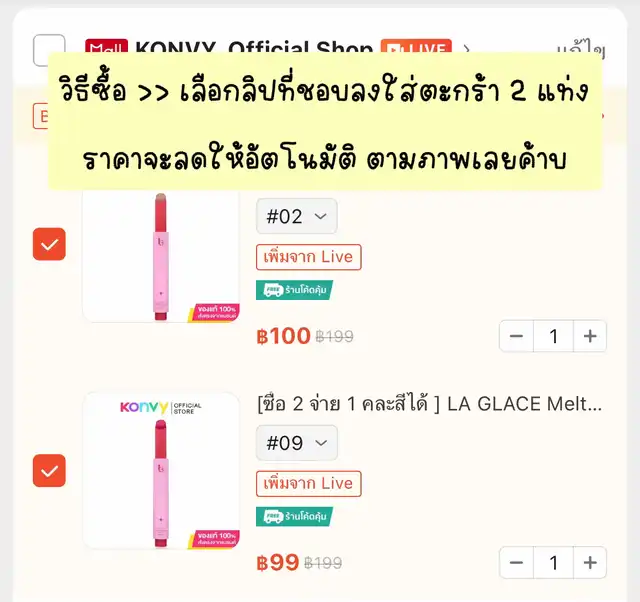640x602 pixels.
Task: Tap the LIVE badge icon
Action: pyautogui.click(x=416, y=46)
